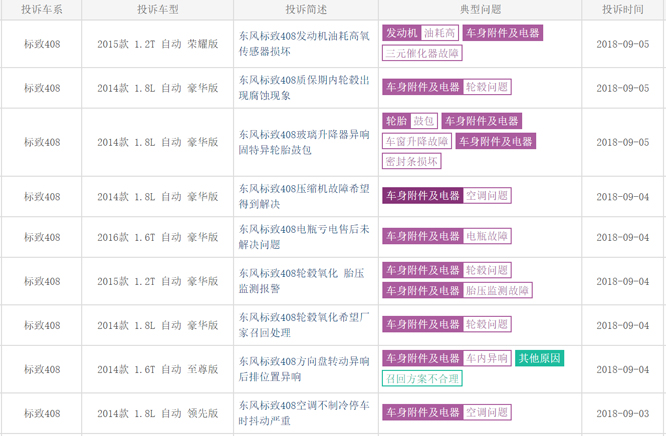
Task: Open complaint 玻璃升降器异响固特异轮胎鼓包
Action: click(x=304, y=142)
